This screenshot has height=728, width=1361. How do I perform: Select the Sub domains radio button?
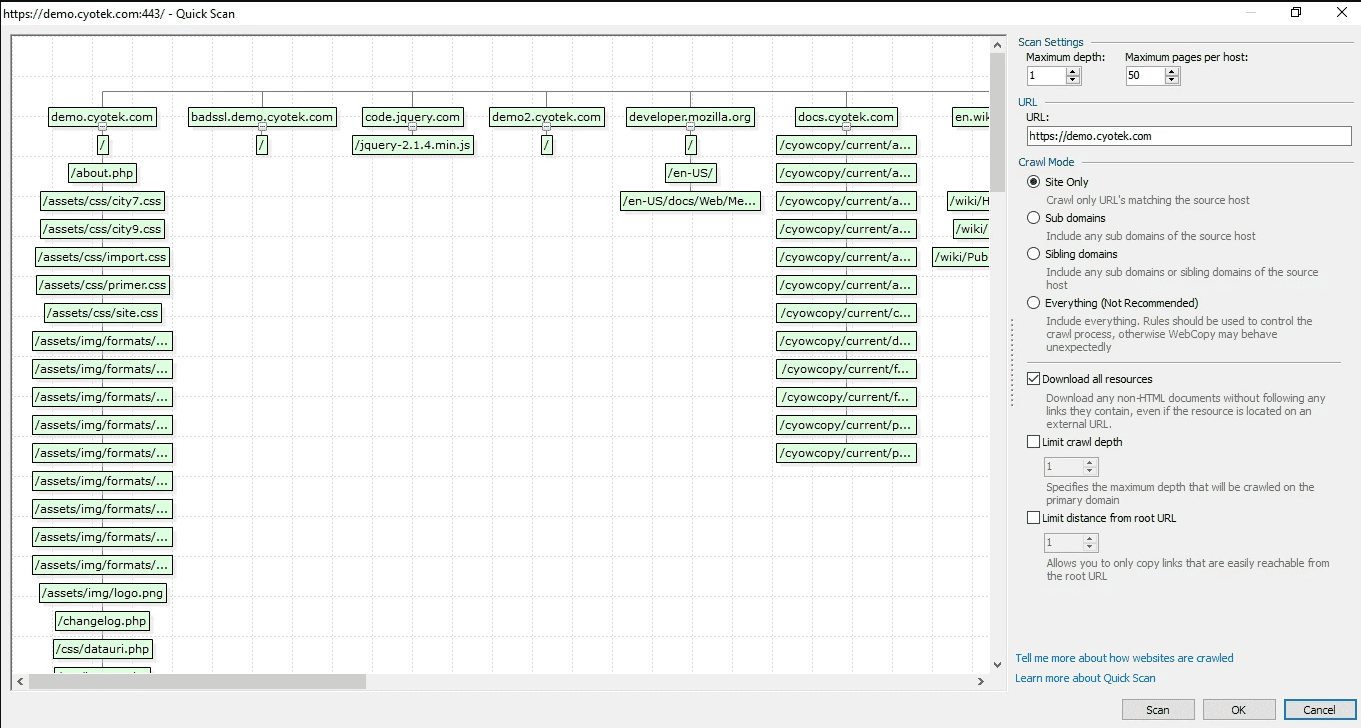[x=1034, y=218]
